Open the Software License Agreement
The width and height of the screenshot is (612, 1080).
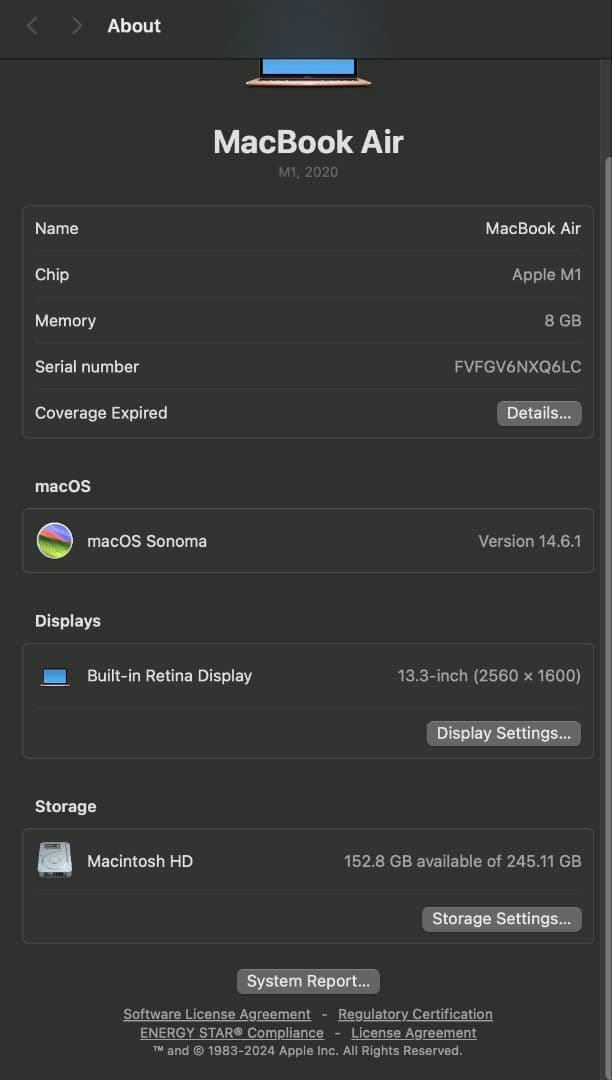pos(217,1013)
